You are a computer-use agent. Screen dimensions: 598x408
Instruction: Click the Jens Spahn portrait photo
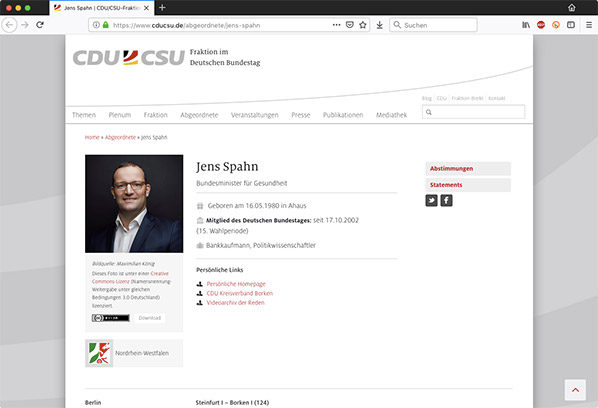(134, 204)
